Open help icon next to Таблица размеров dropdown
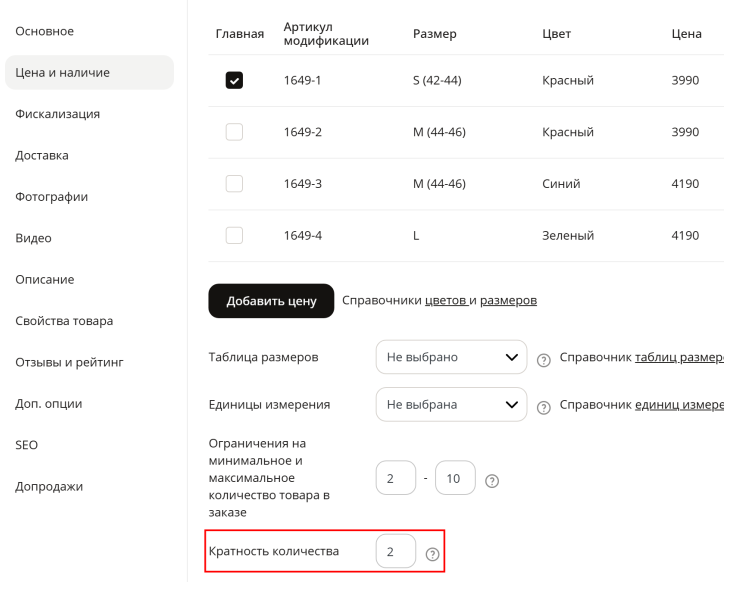The image size is (740, 589). coord(544,360)
